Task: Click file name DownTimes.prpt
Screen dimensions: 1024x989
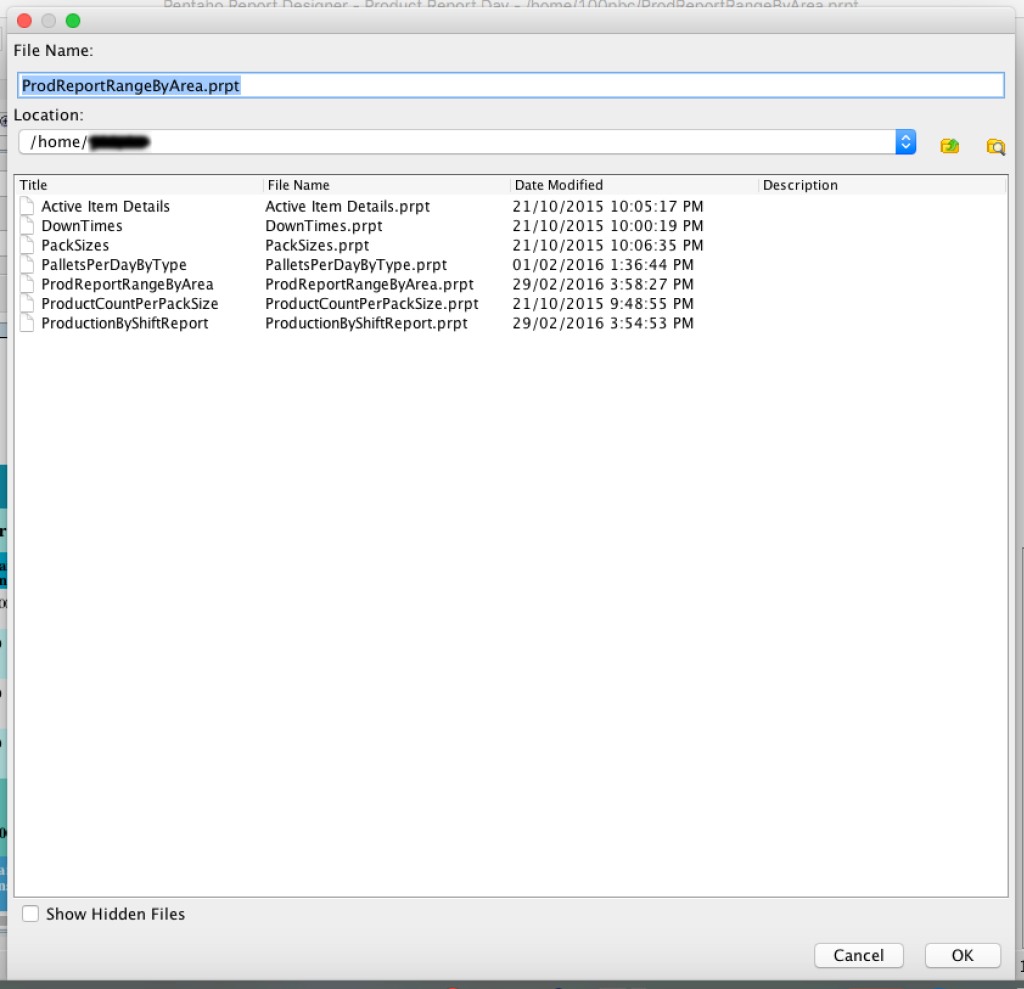Action: pyautogui.click(x=324, y=226)
